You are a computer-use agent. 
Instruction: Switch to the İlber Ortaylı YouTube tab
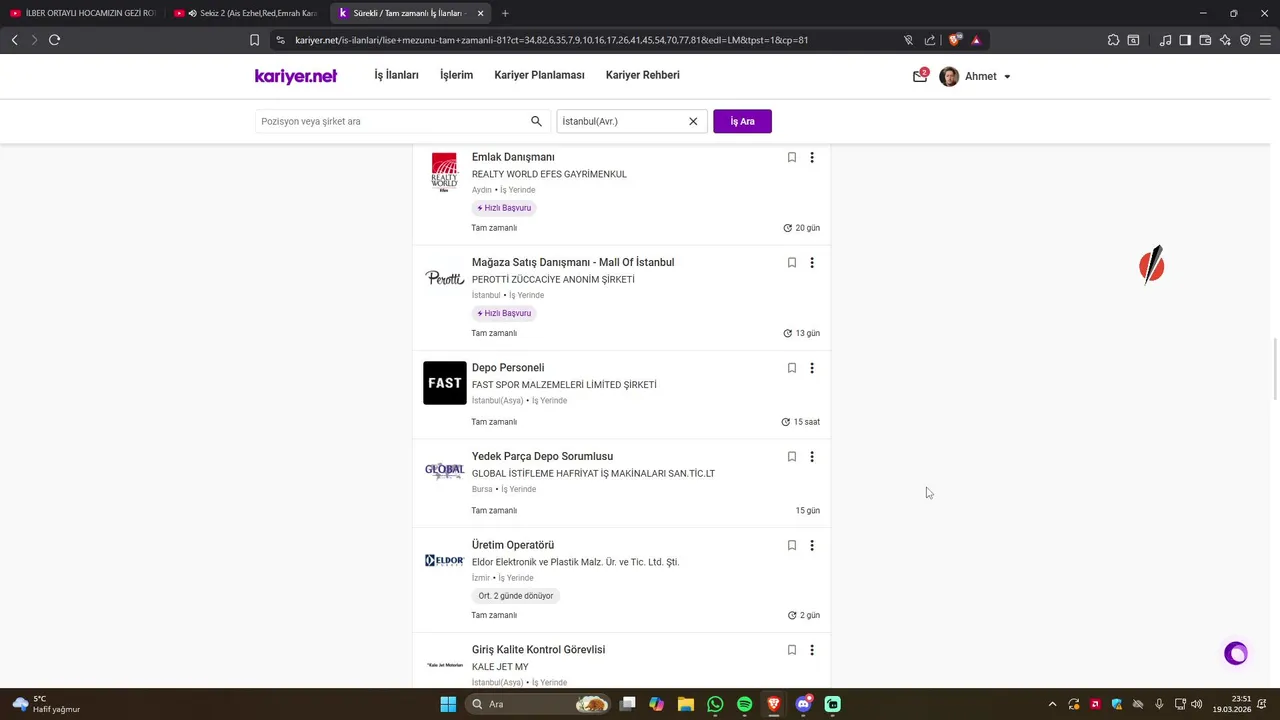tap(83, 13)
